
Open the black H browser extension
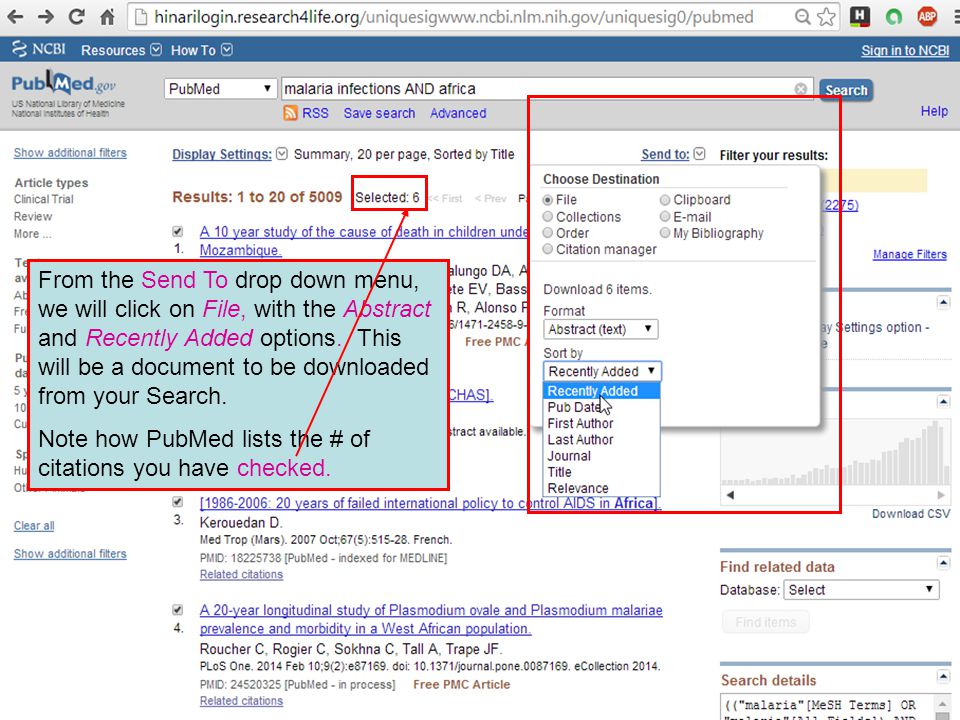860,17
